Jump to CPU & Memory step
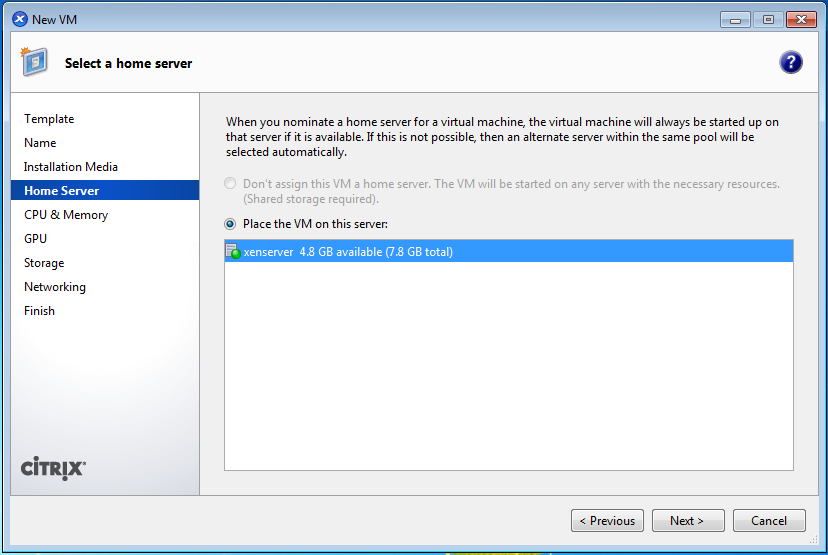This screenshot has width=828, height=555. (66, 215)
